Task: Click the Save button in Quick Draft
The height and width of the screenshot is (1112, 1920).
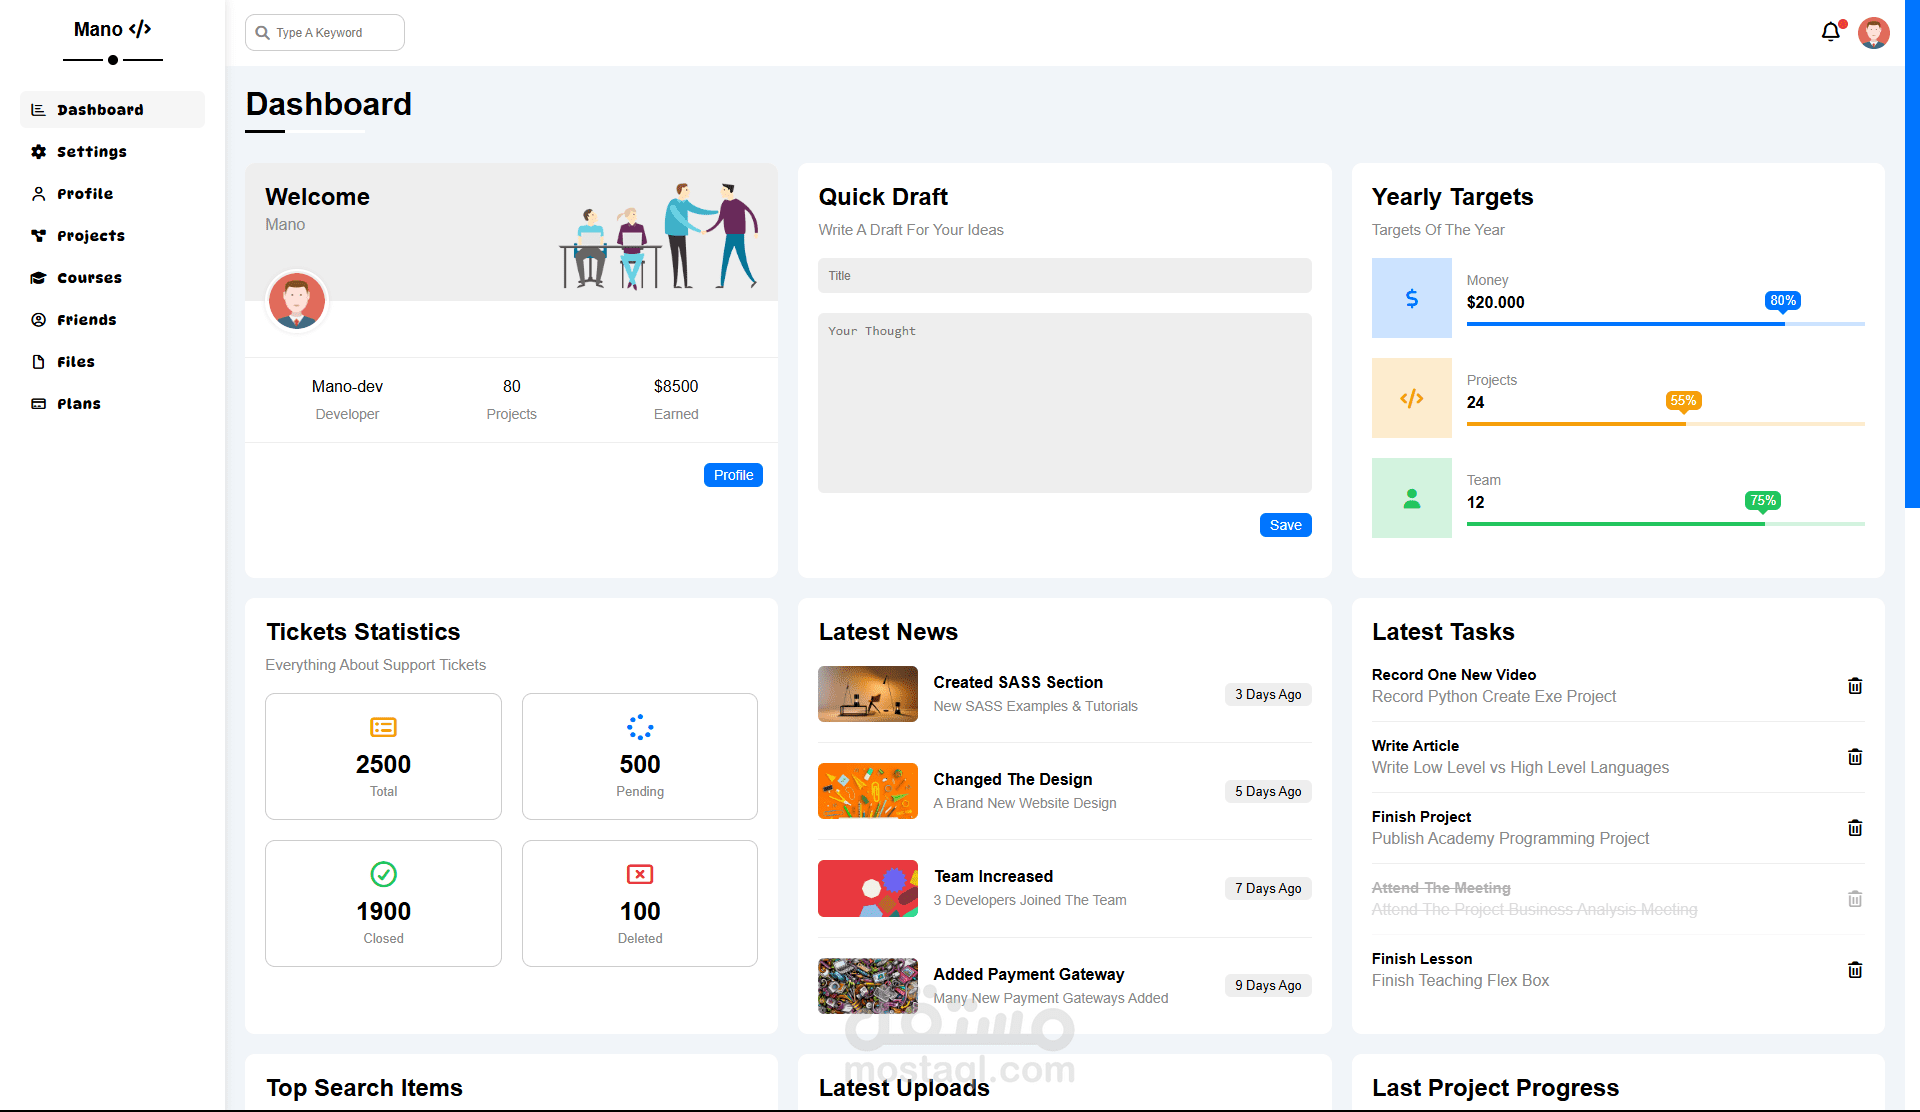Action: click(x=1285, y=524)
